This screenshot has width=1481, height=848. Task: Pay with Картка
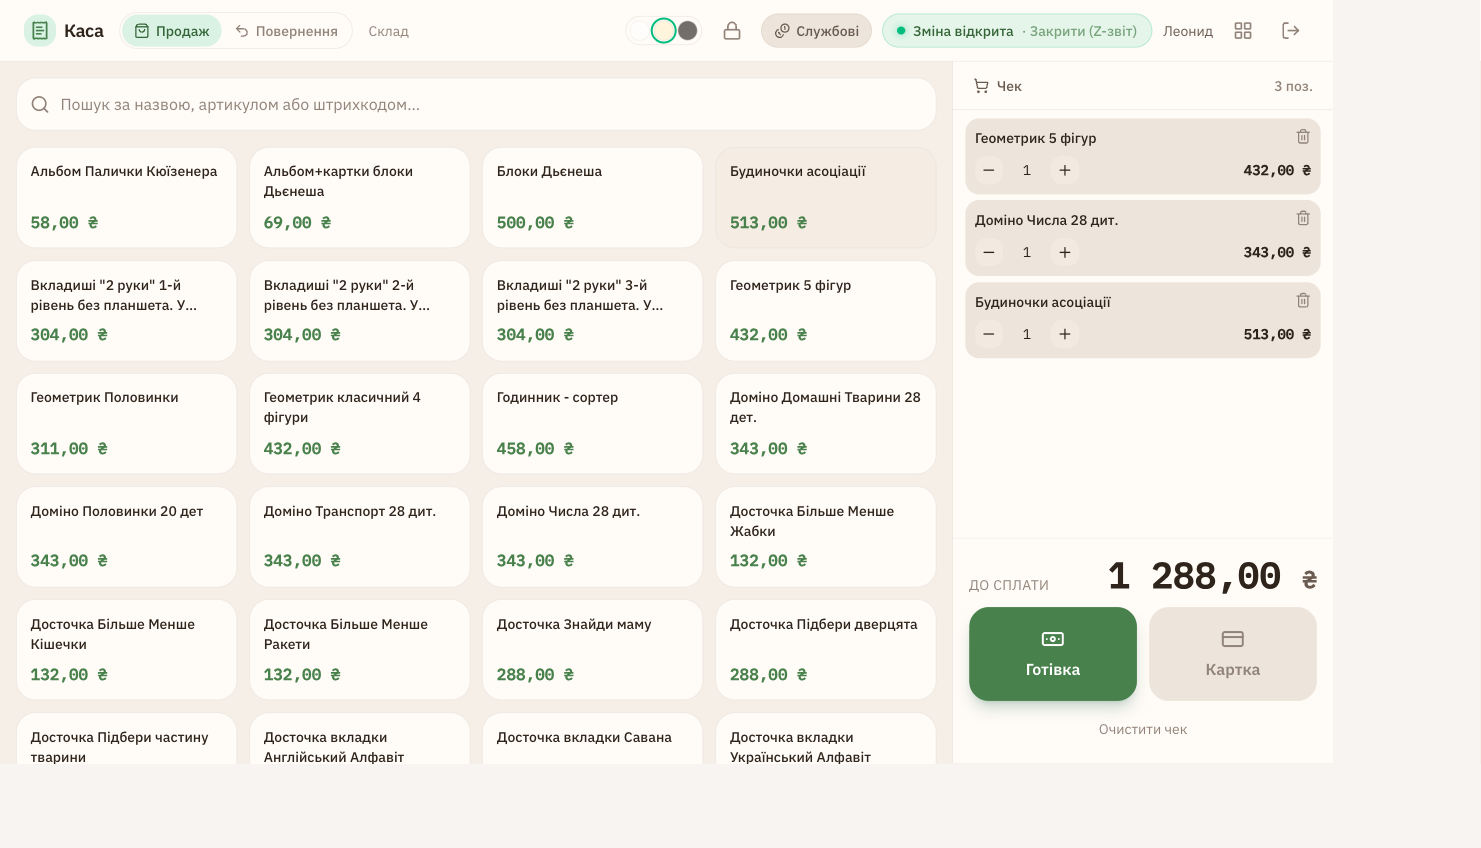[x=1233, y=654]
